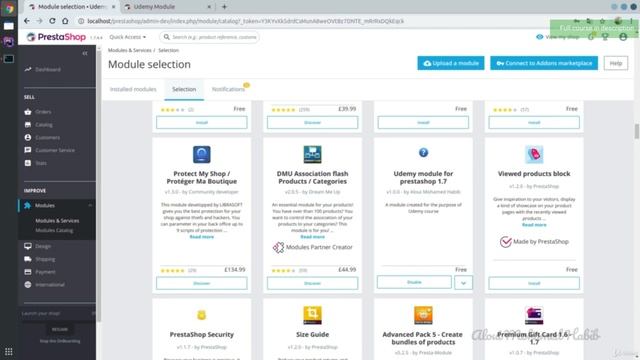
Task: Install the Viewed products block module
Action: [x=534, y=283]
